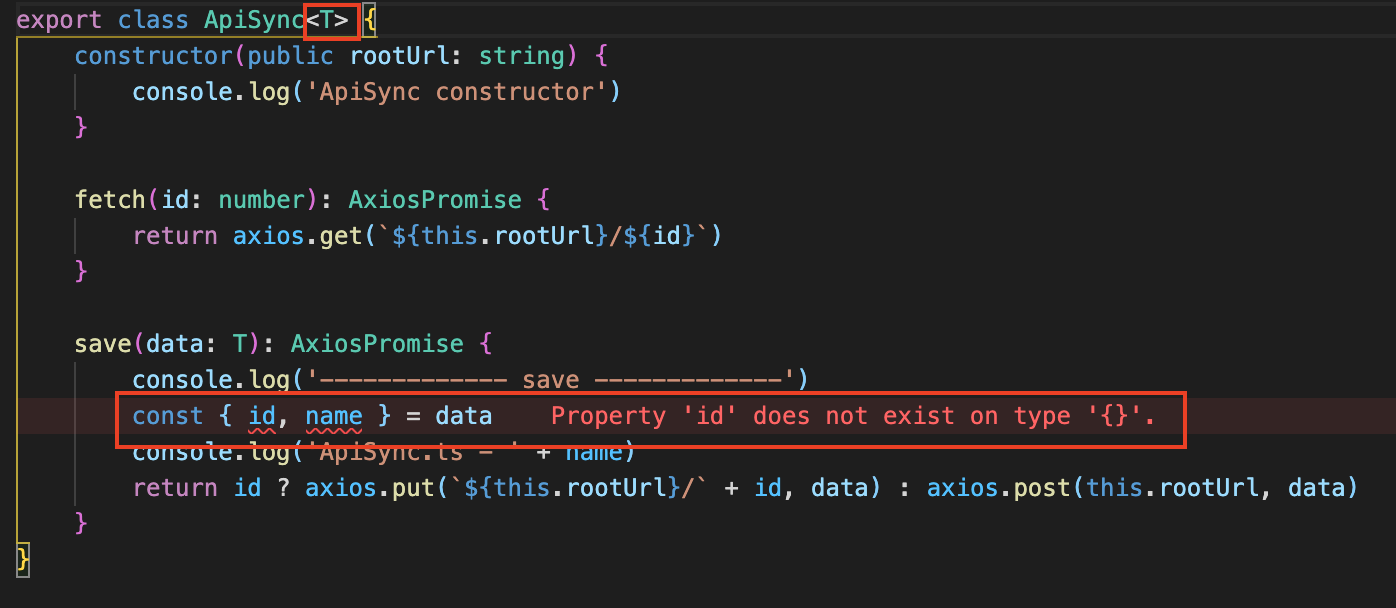This screenshot has height=608, width=1396.
Task: Place cursor on ApiSync class name
Action: pos(255,20)
